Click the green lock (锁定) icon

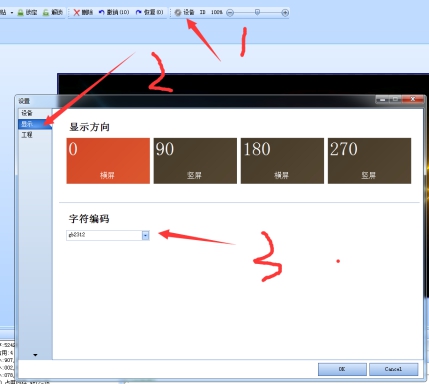(x=21, y=13)
